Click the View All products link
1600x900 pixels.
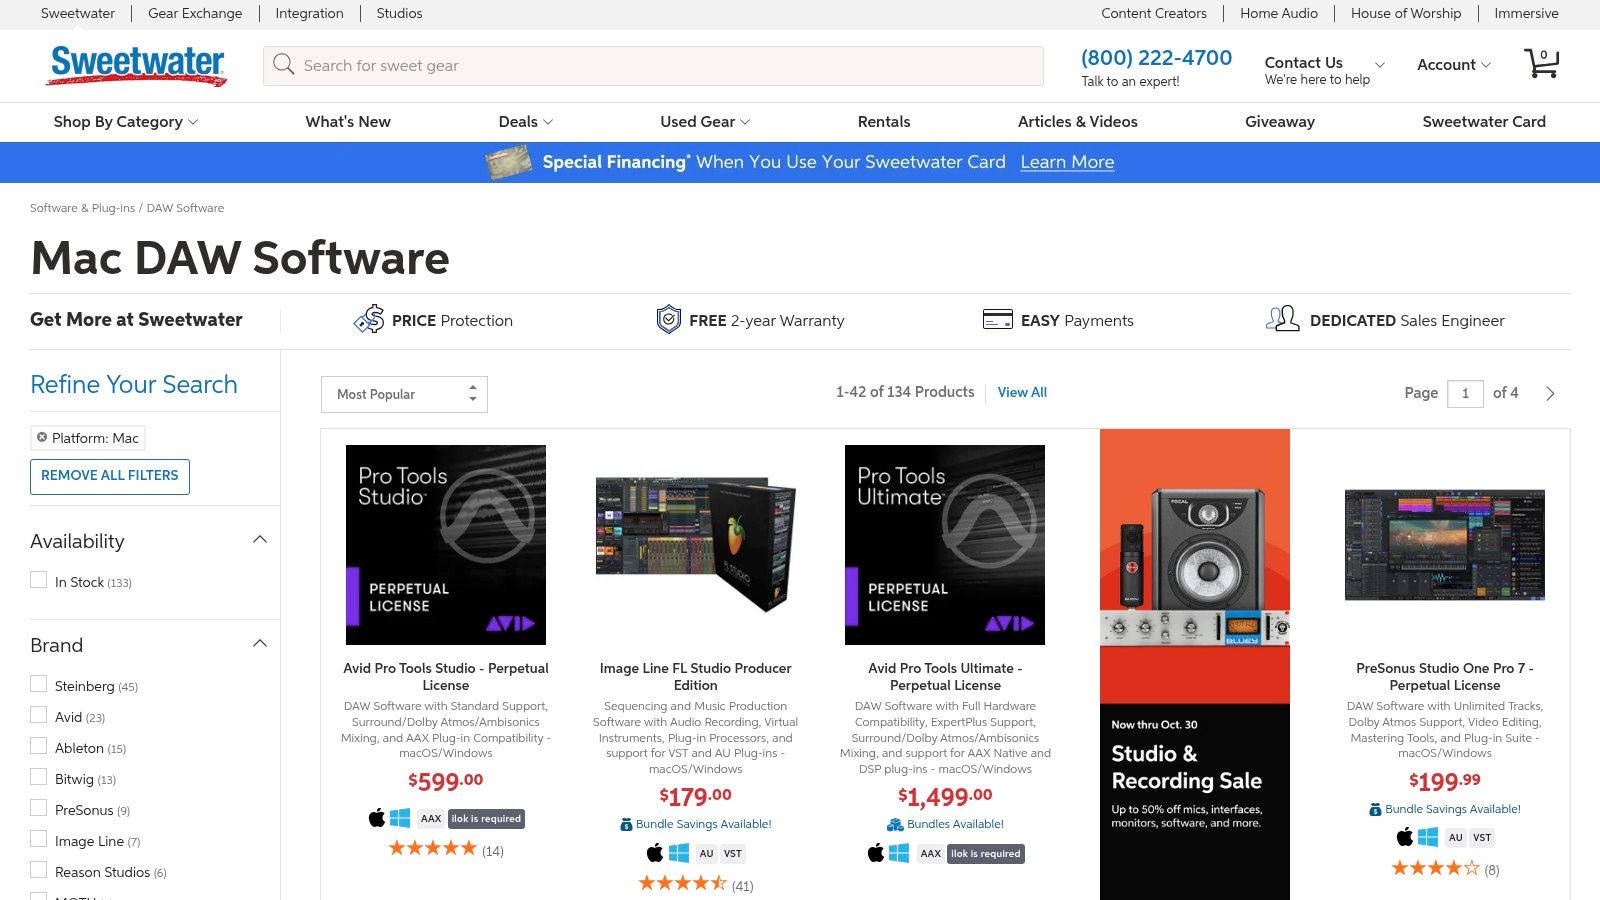coord(1021,392)
